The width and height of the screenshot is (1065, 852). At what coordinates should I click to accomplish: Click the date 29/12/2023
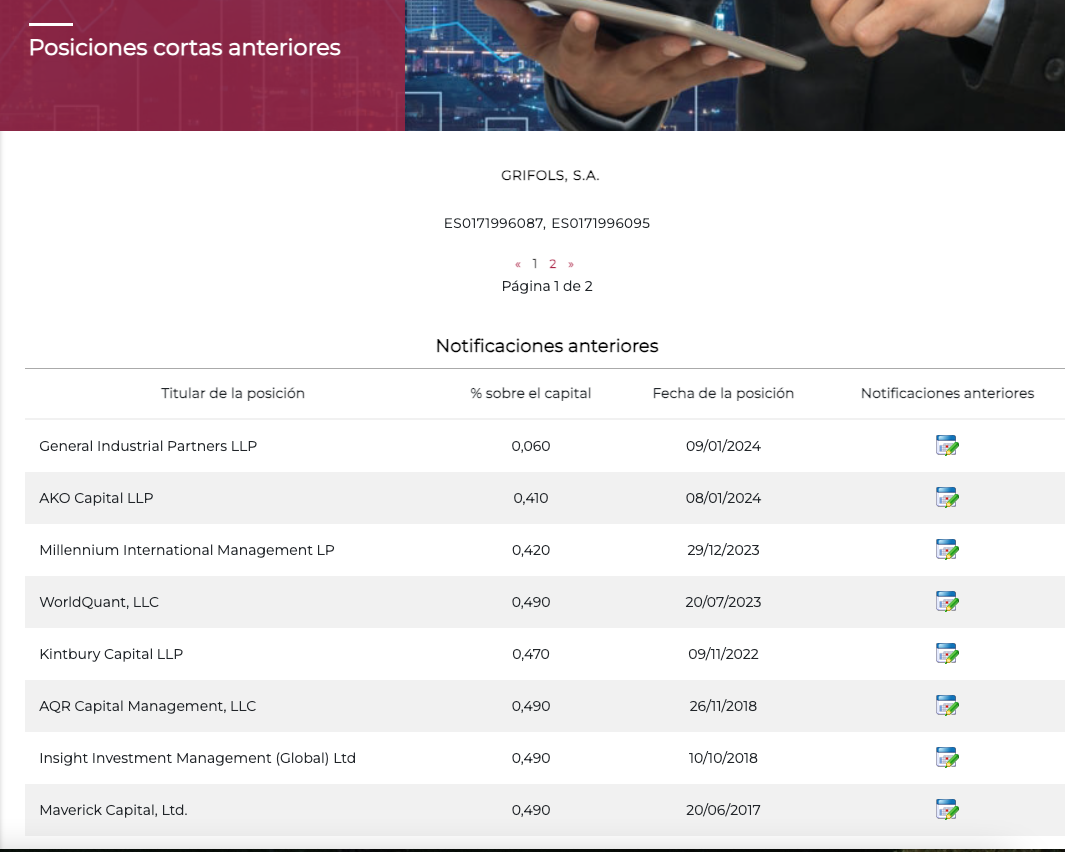pyautogui.click(x=723, y=550)
